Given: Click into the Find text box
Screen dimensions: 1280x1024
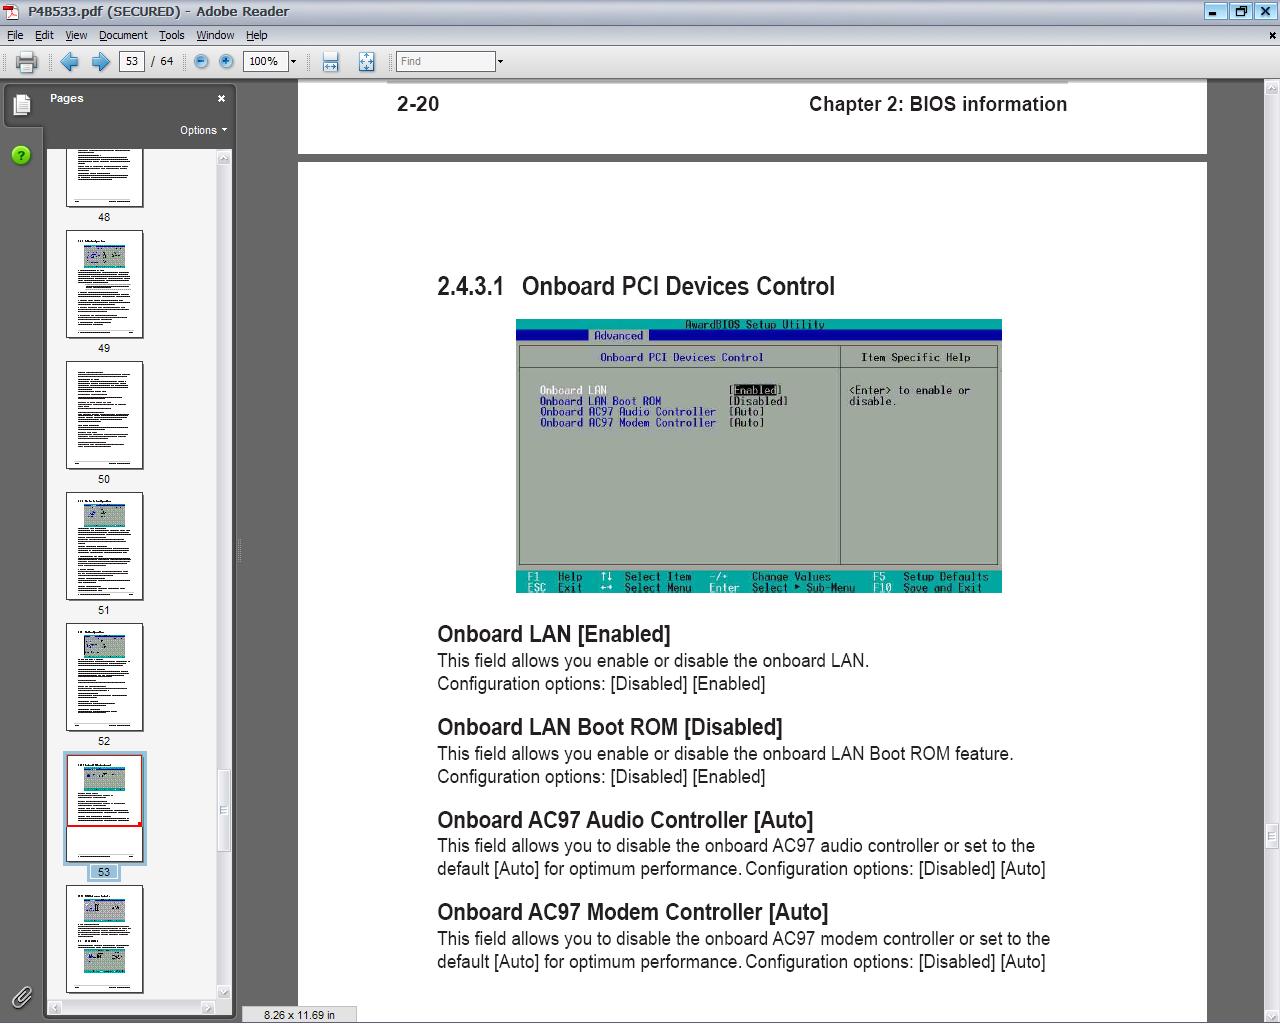Looking at the screenshot, I should (x=446, y=61).
